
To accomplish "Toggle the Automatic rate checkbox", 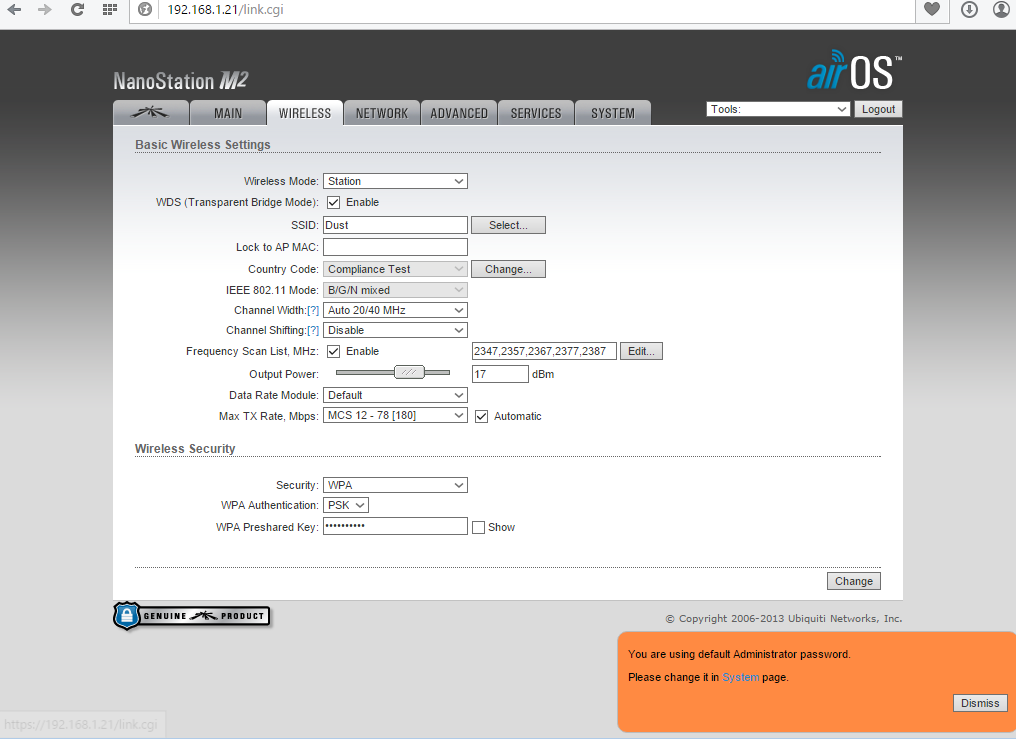I will 481,416.
